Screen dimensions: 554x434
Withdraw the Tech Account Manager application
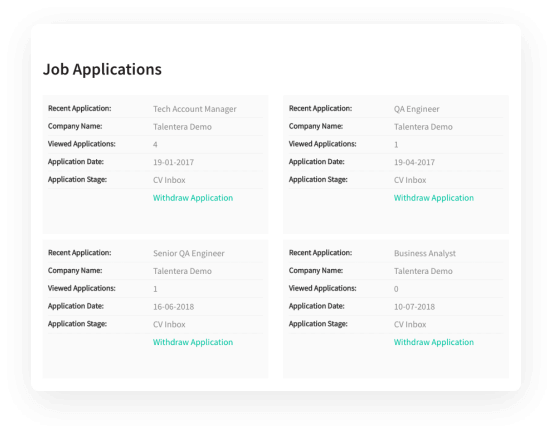(193, 198)
